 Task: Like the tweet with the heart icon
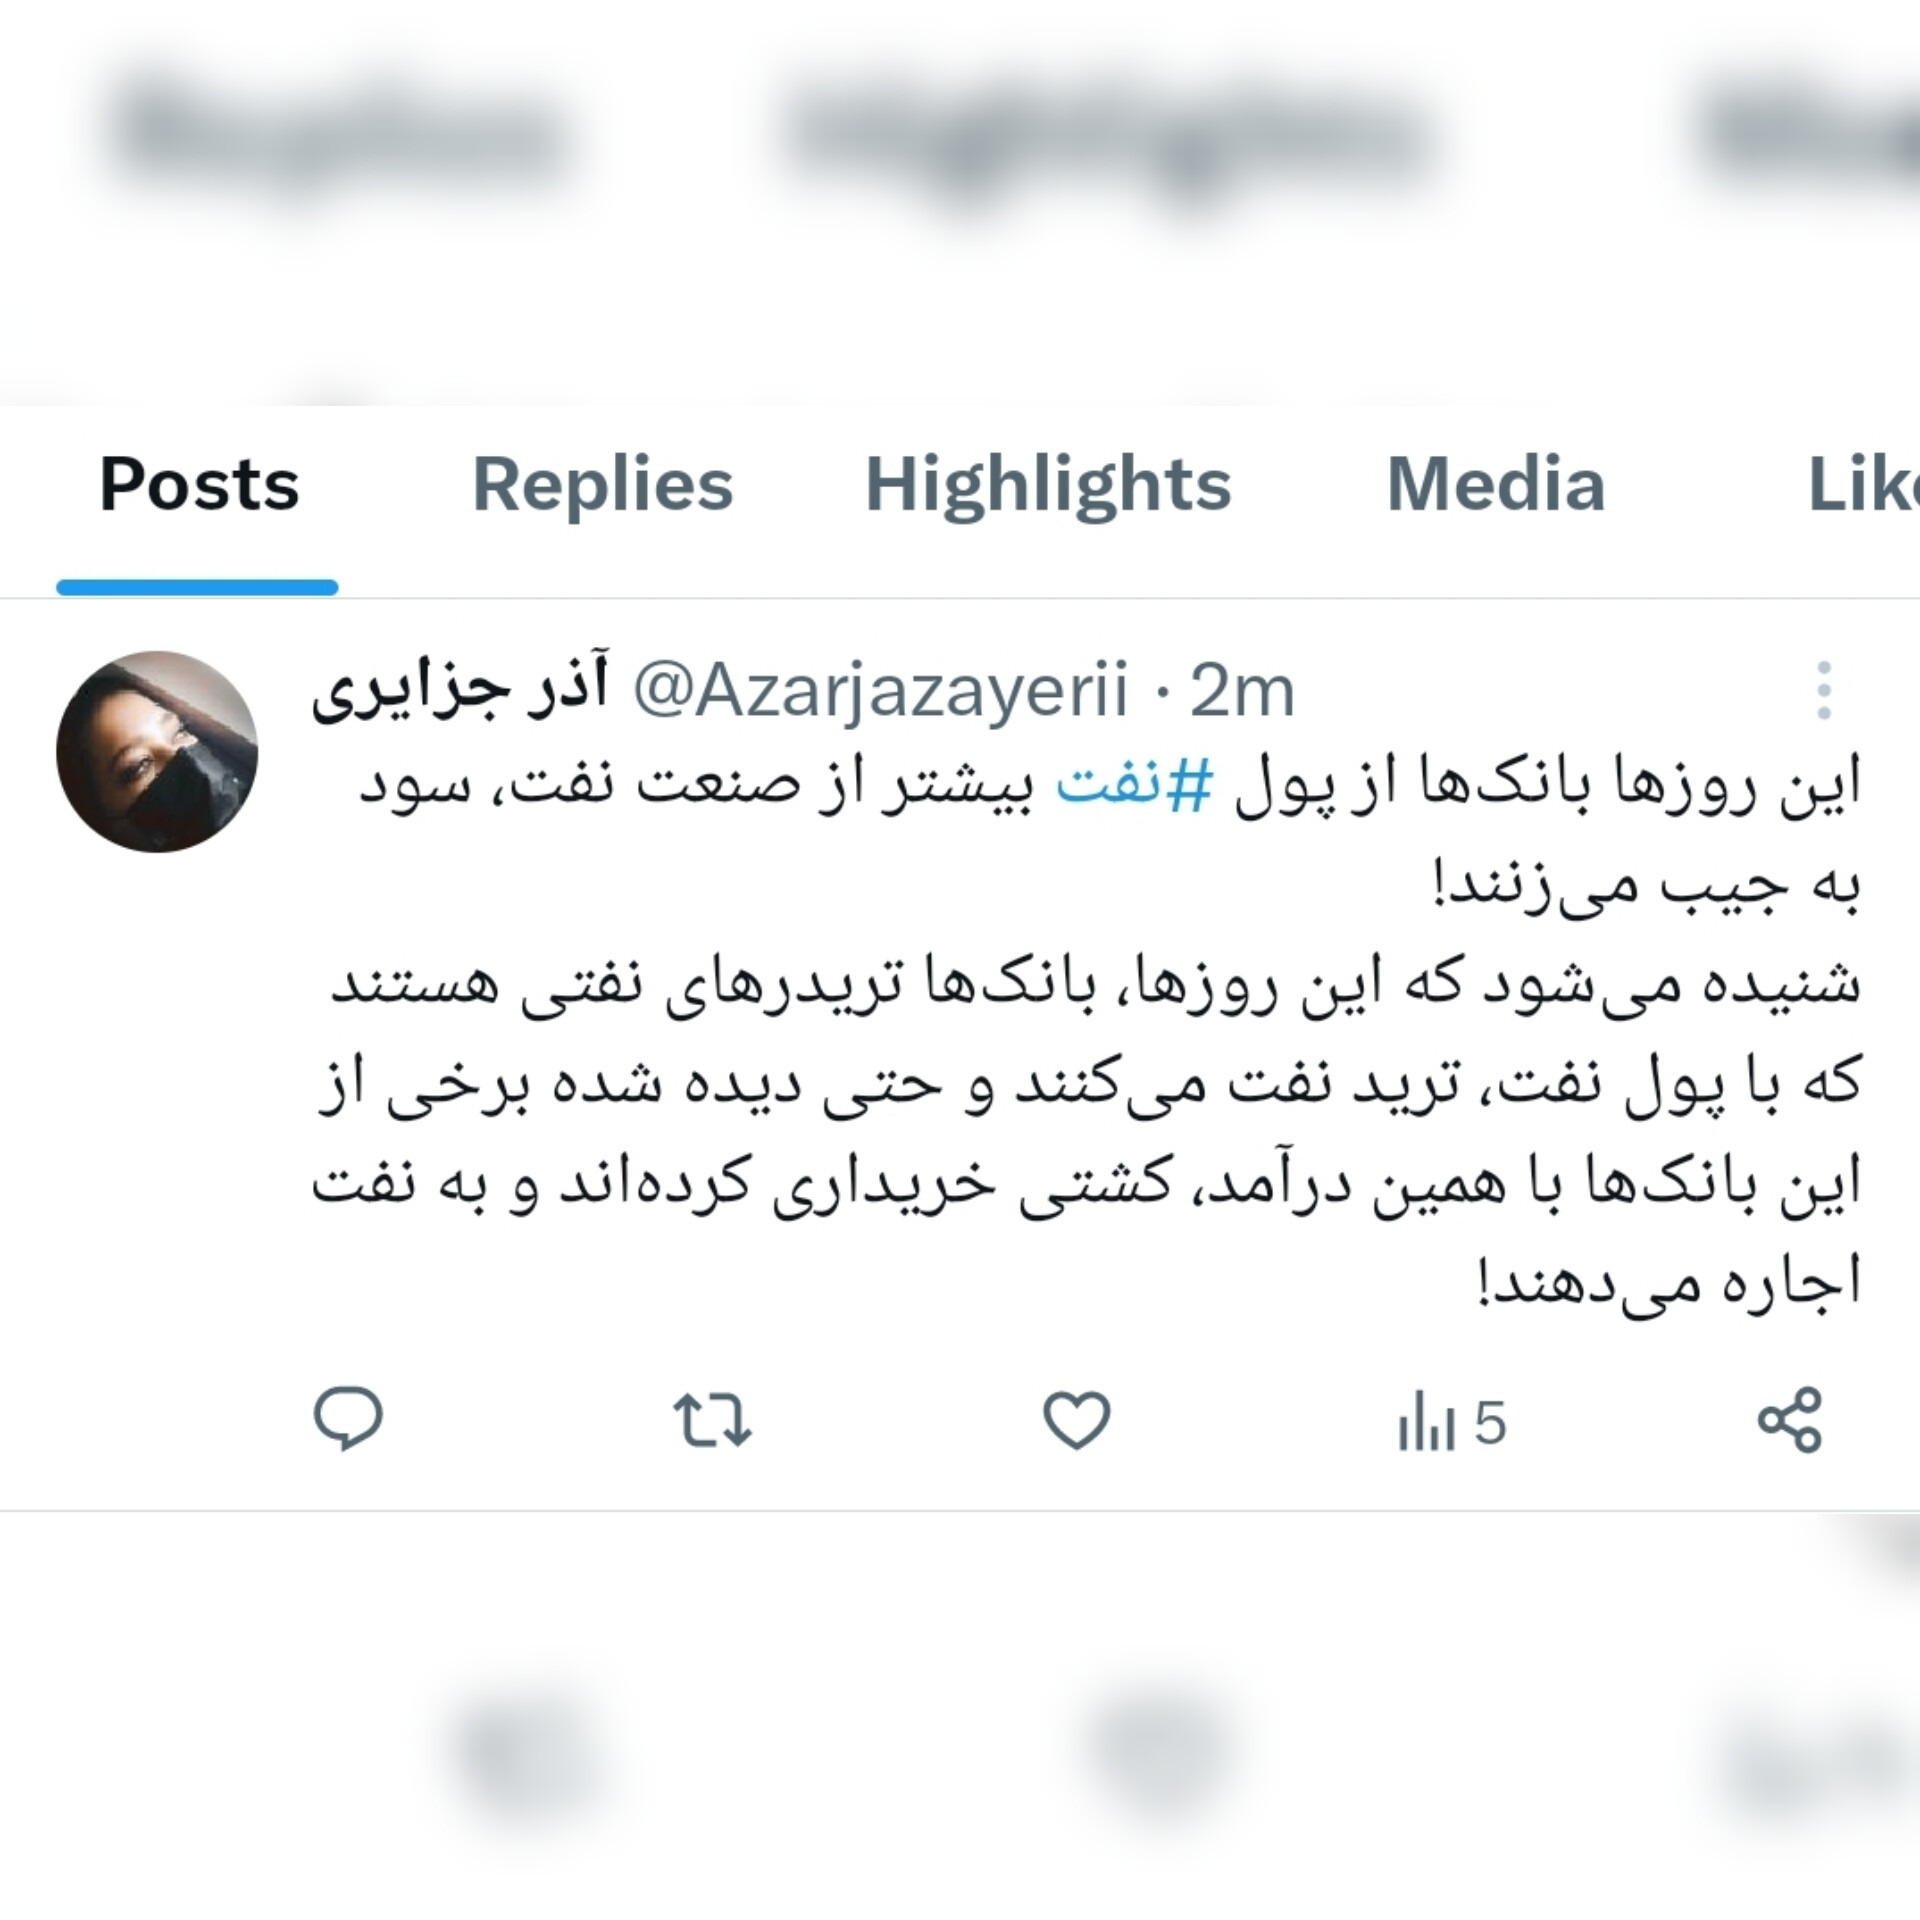tap(1077, 1421)
